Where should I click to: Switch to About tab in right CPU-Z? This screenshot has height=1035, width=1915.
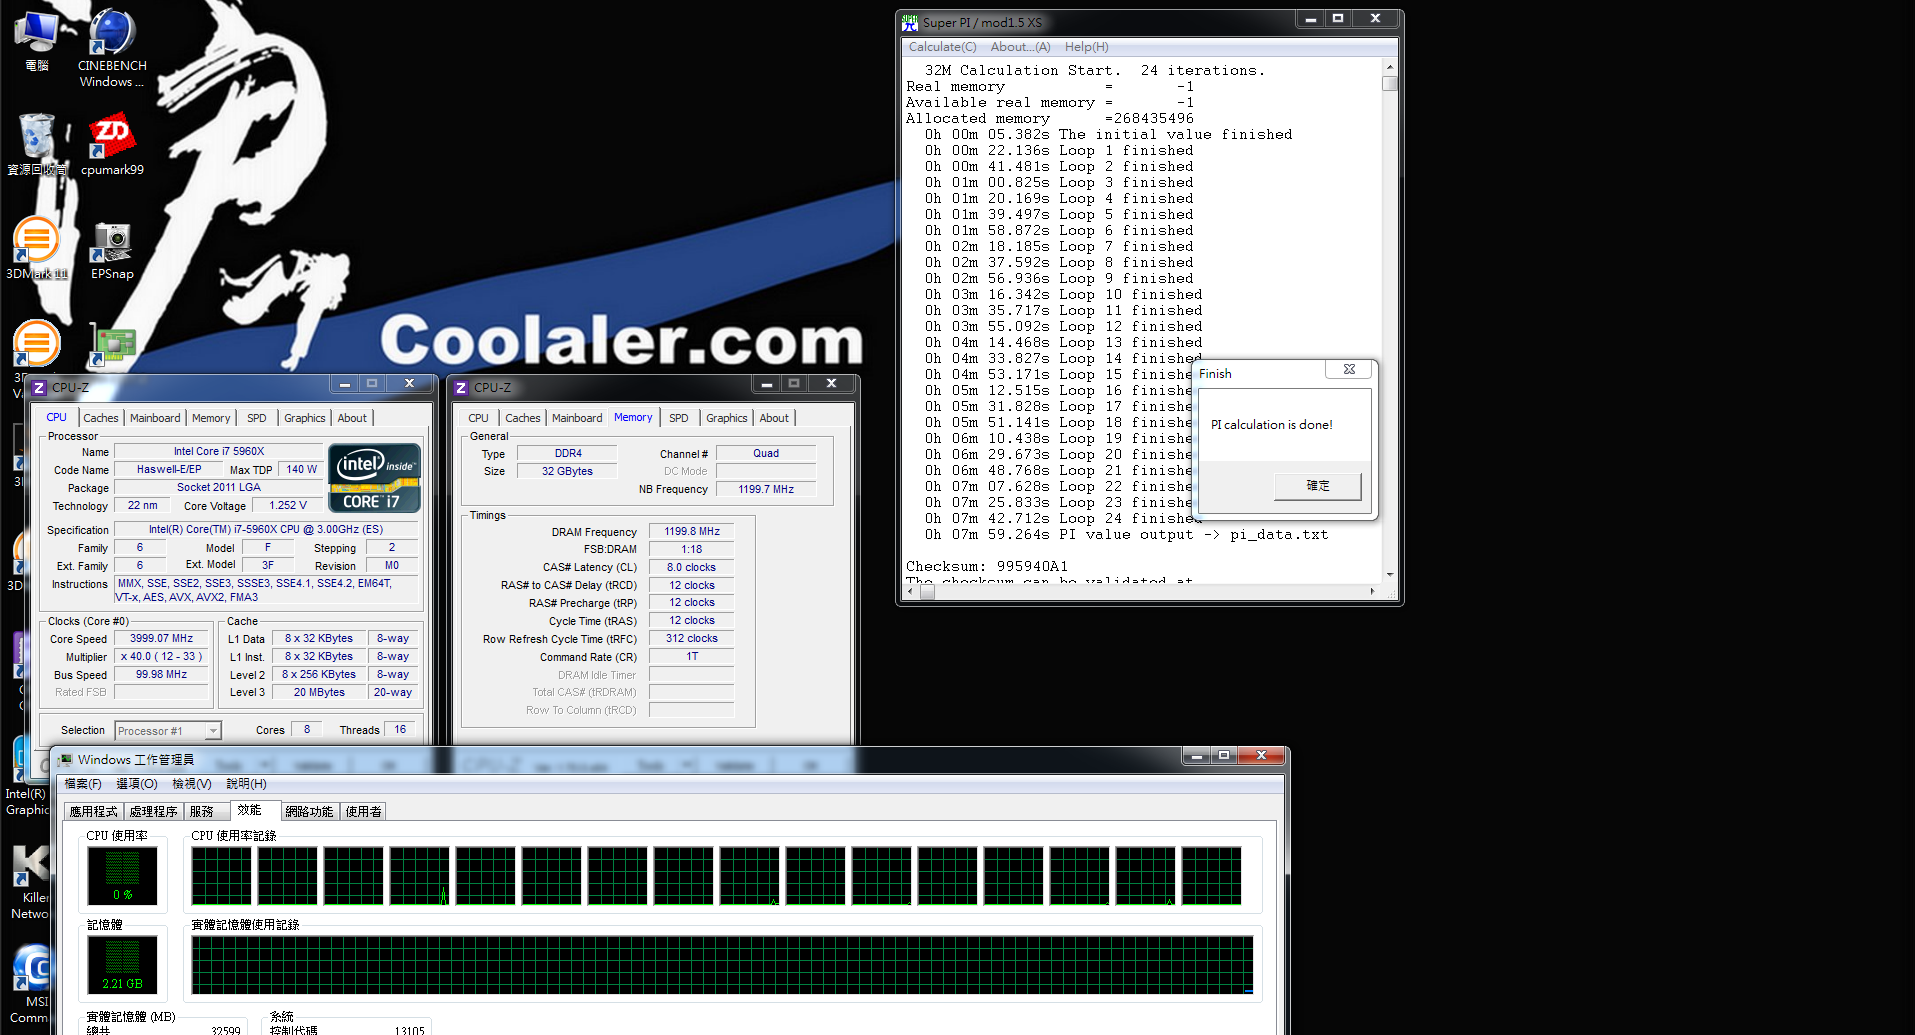pyautogui.click(x=774, y=418)
